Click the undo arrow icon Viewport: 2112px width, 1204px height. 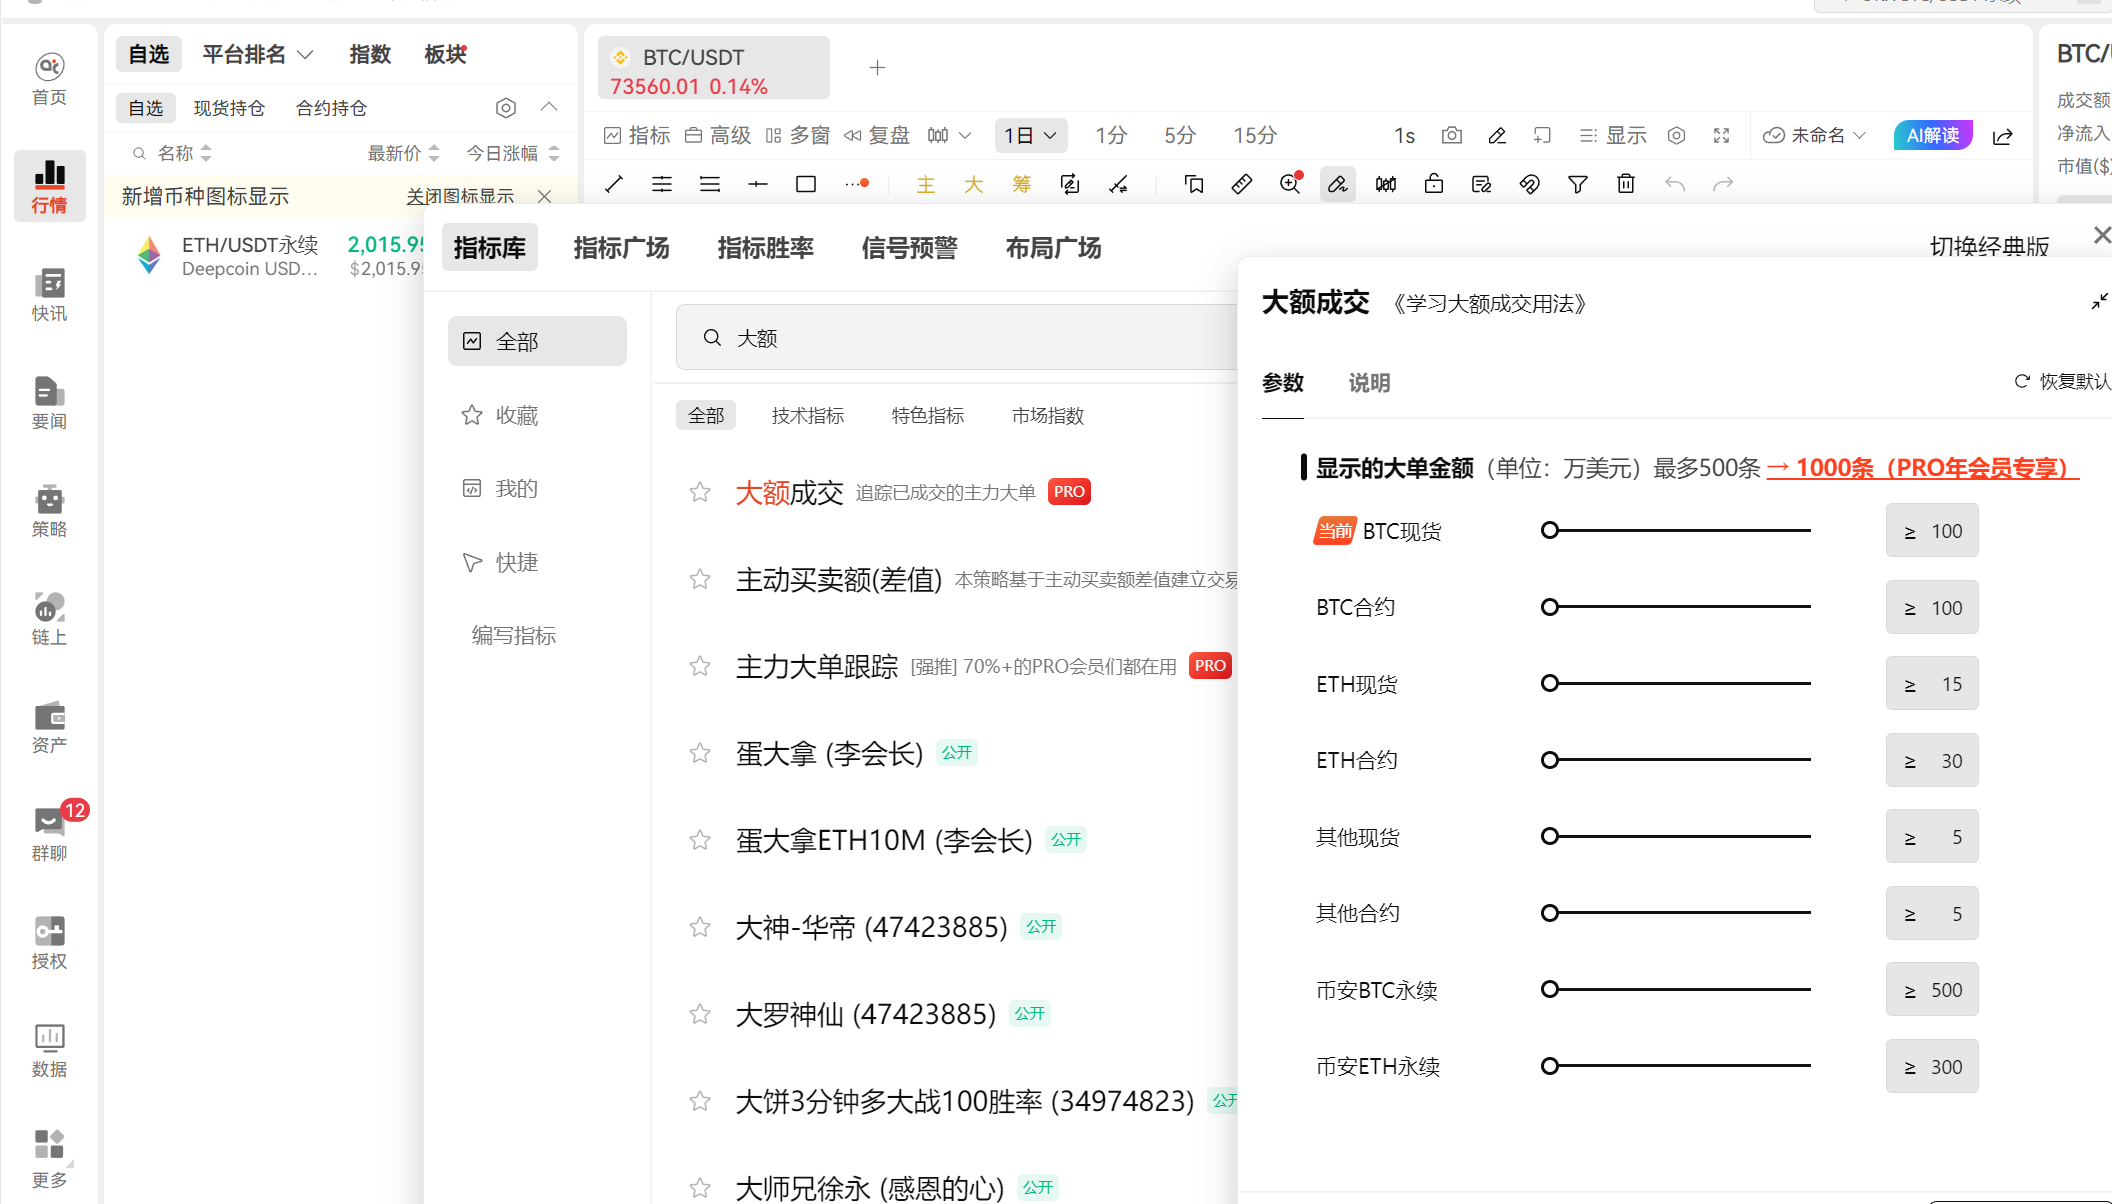[1675, 184]
